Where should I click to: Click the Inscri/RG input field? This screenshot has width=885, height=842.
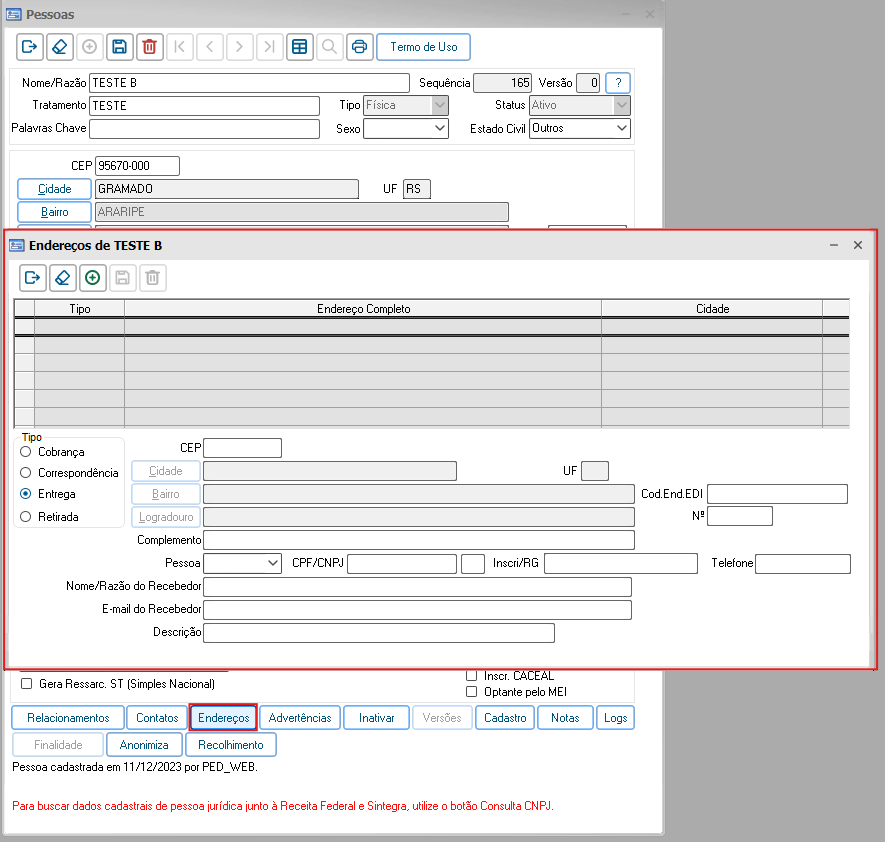(x=621, y=563)
